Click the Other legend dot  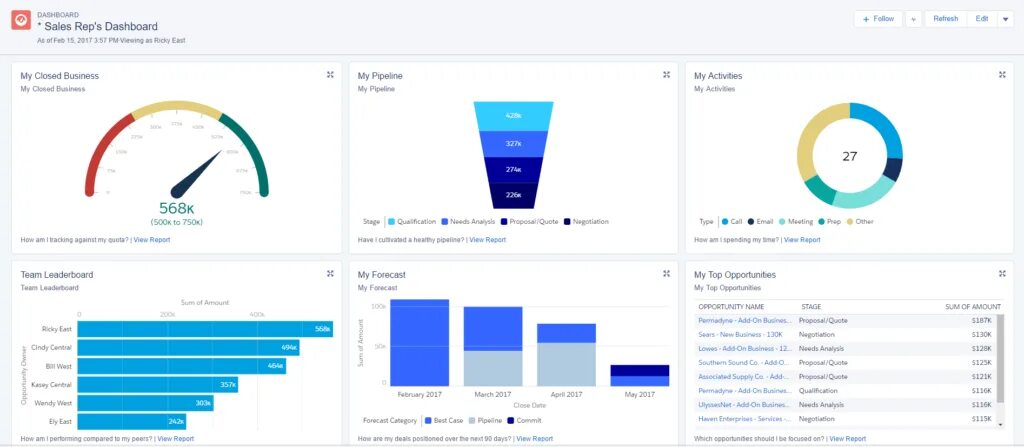point(850,222)
